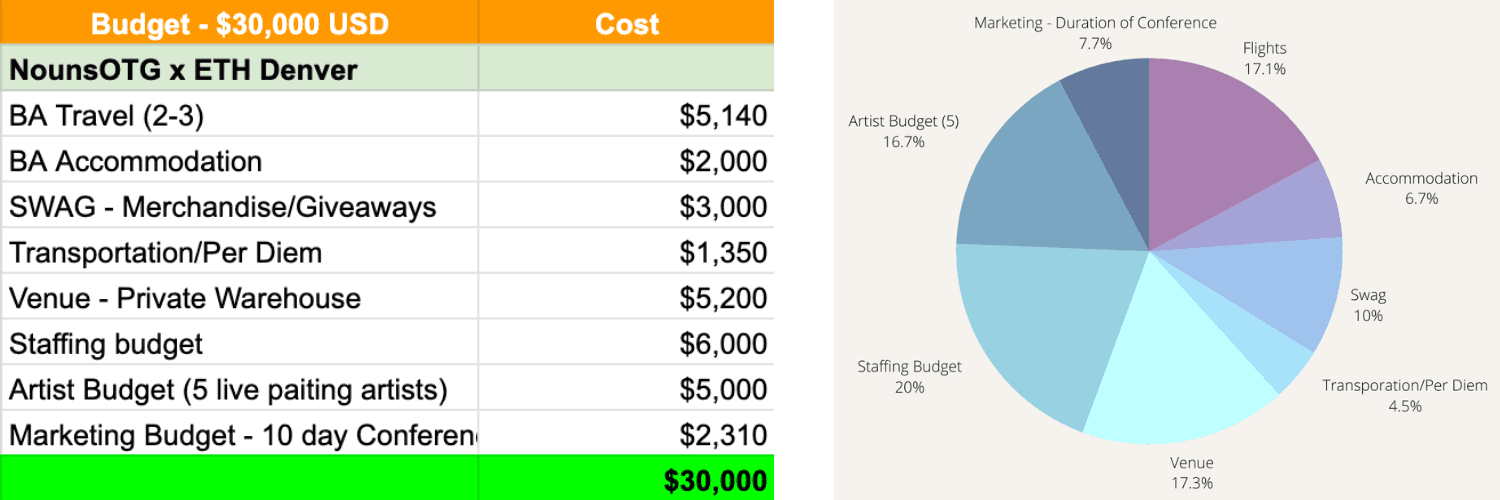The image size is (1500, 500).
Task: Click the Artist Budget (5 live paiting artists) cell
Action: 240,389
